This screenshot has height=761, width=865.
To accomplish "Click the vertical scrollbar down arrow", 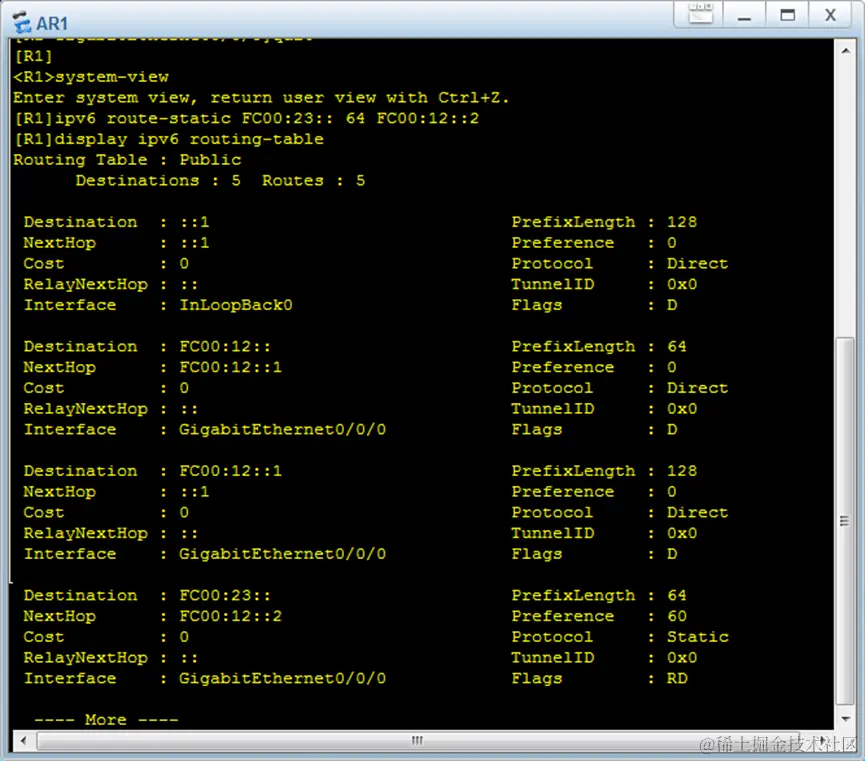I will point(845,719).
